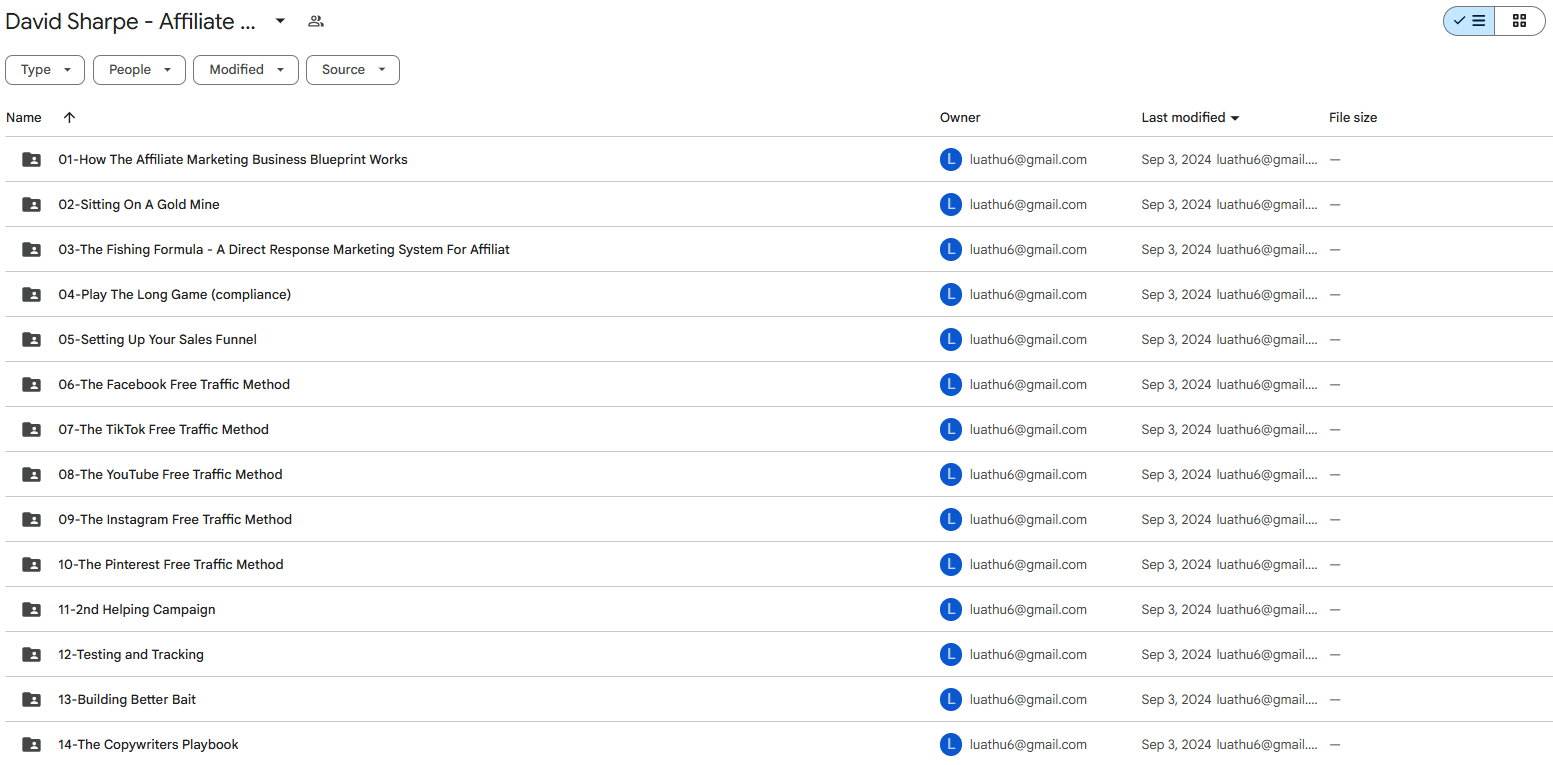Click folder icon for 13-Building Better Bait

(32, 700)
